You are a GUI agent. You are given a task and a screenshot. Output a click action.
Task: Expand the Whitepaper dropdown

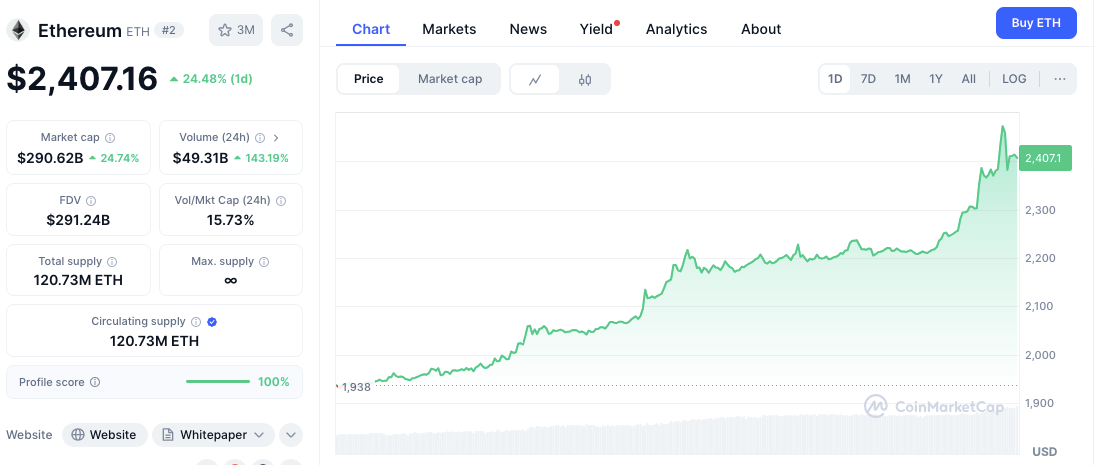[x=213, y=435]
